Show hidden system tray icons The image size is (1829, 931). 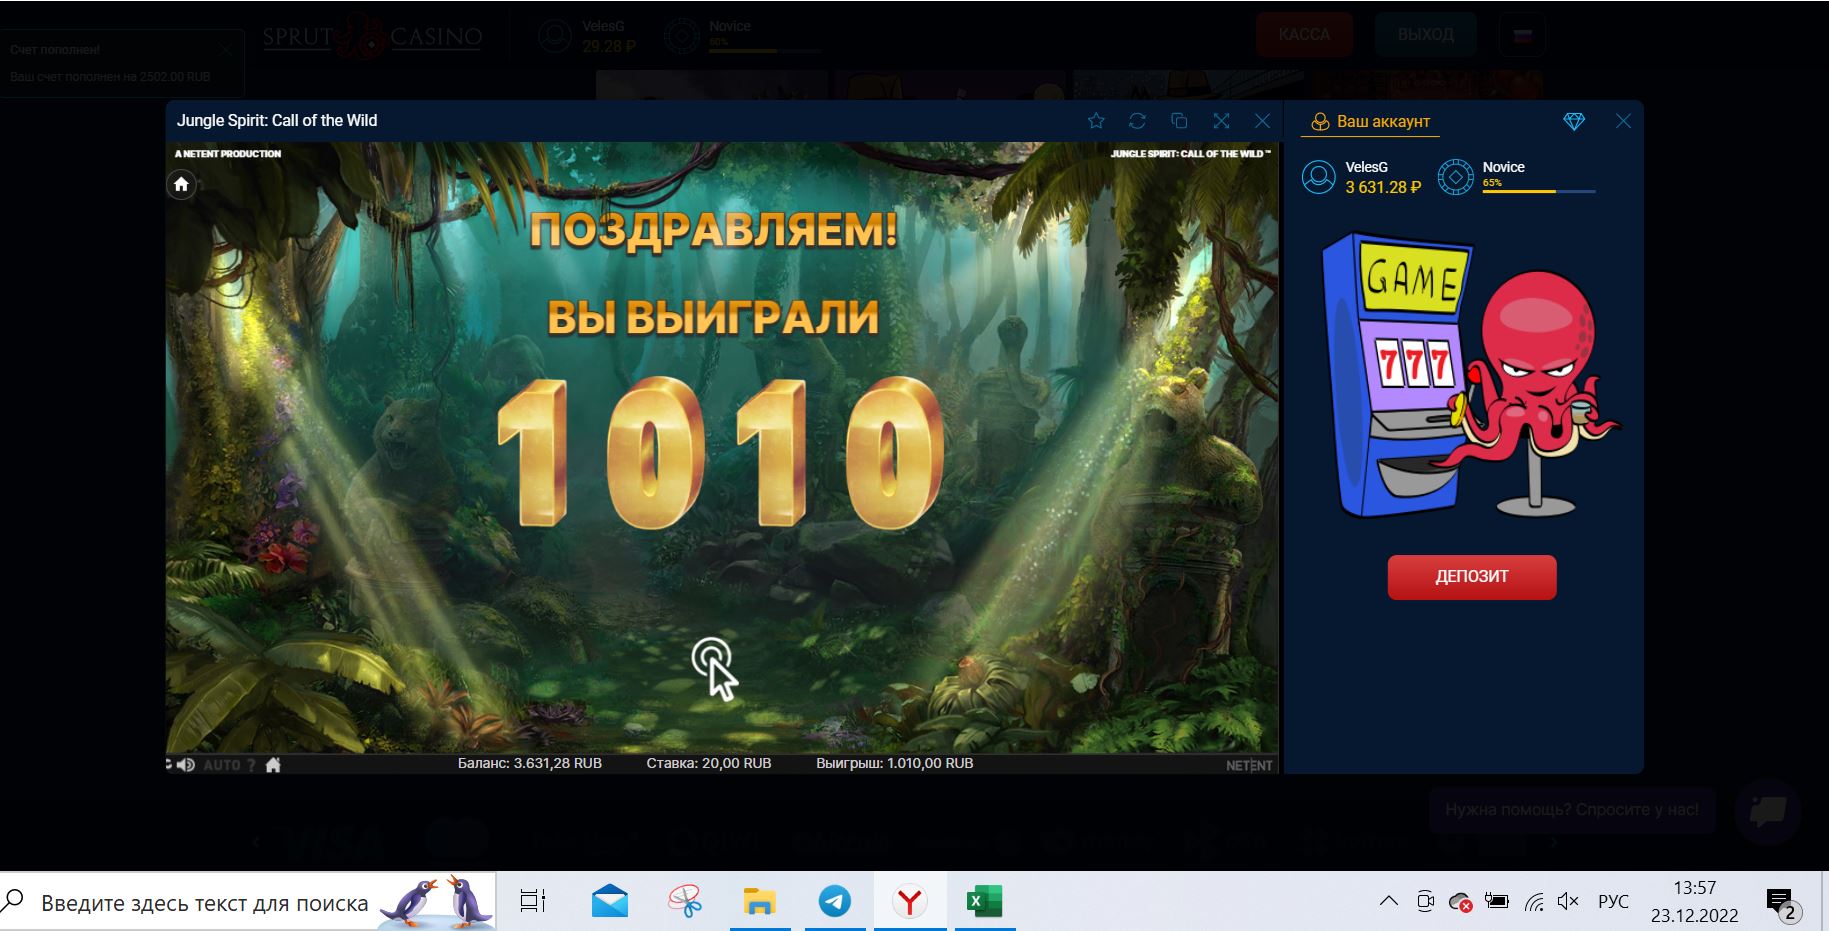(1389, 901)
